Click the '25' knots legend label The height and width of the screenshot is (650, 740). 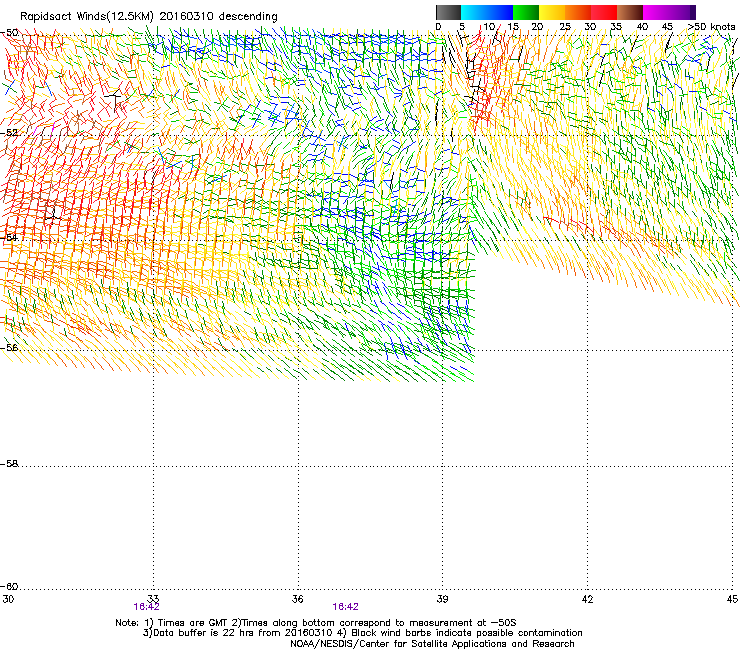coord(565,27)
